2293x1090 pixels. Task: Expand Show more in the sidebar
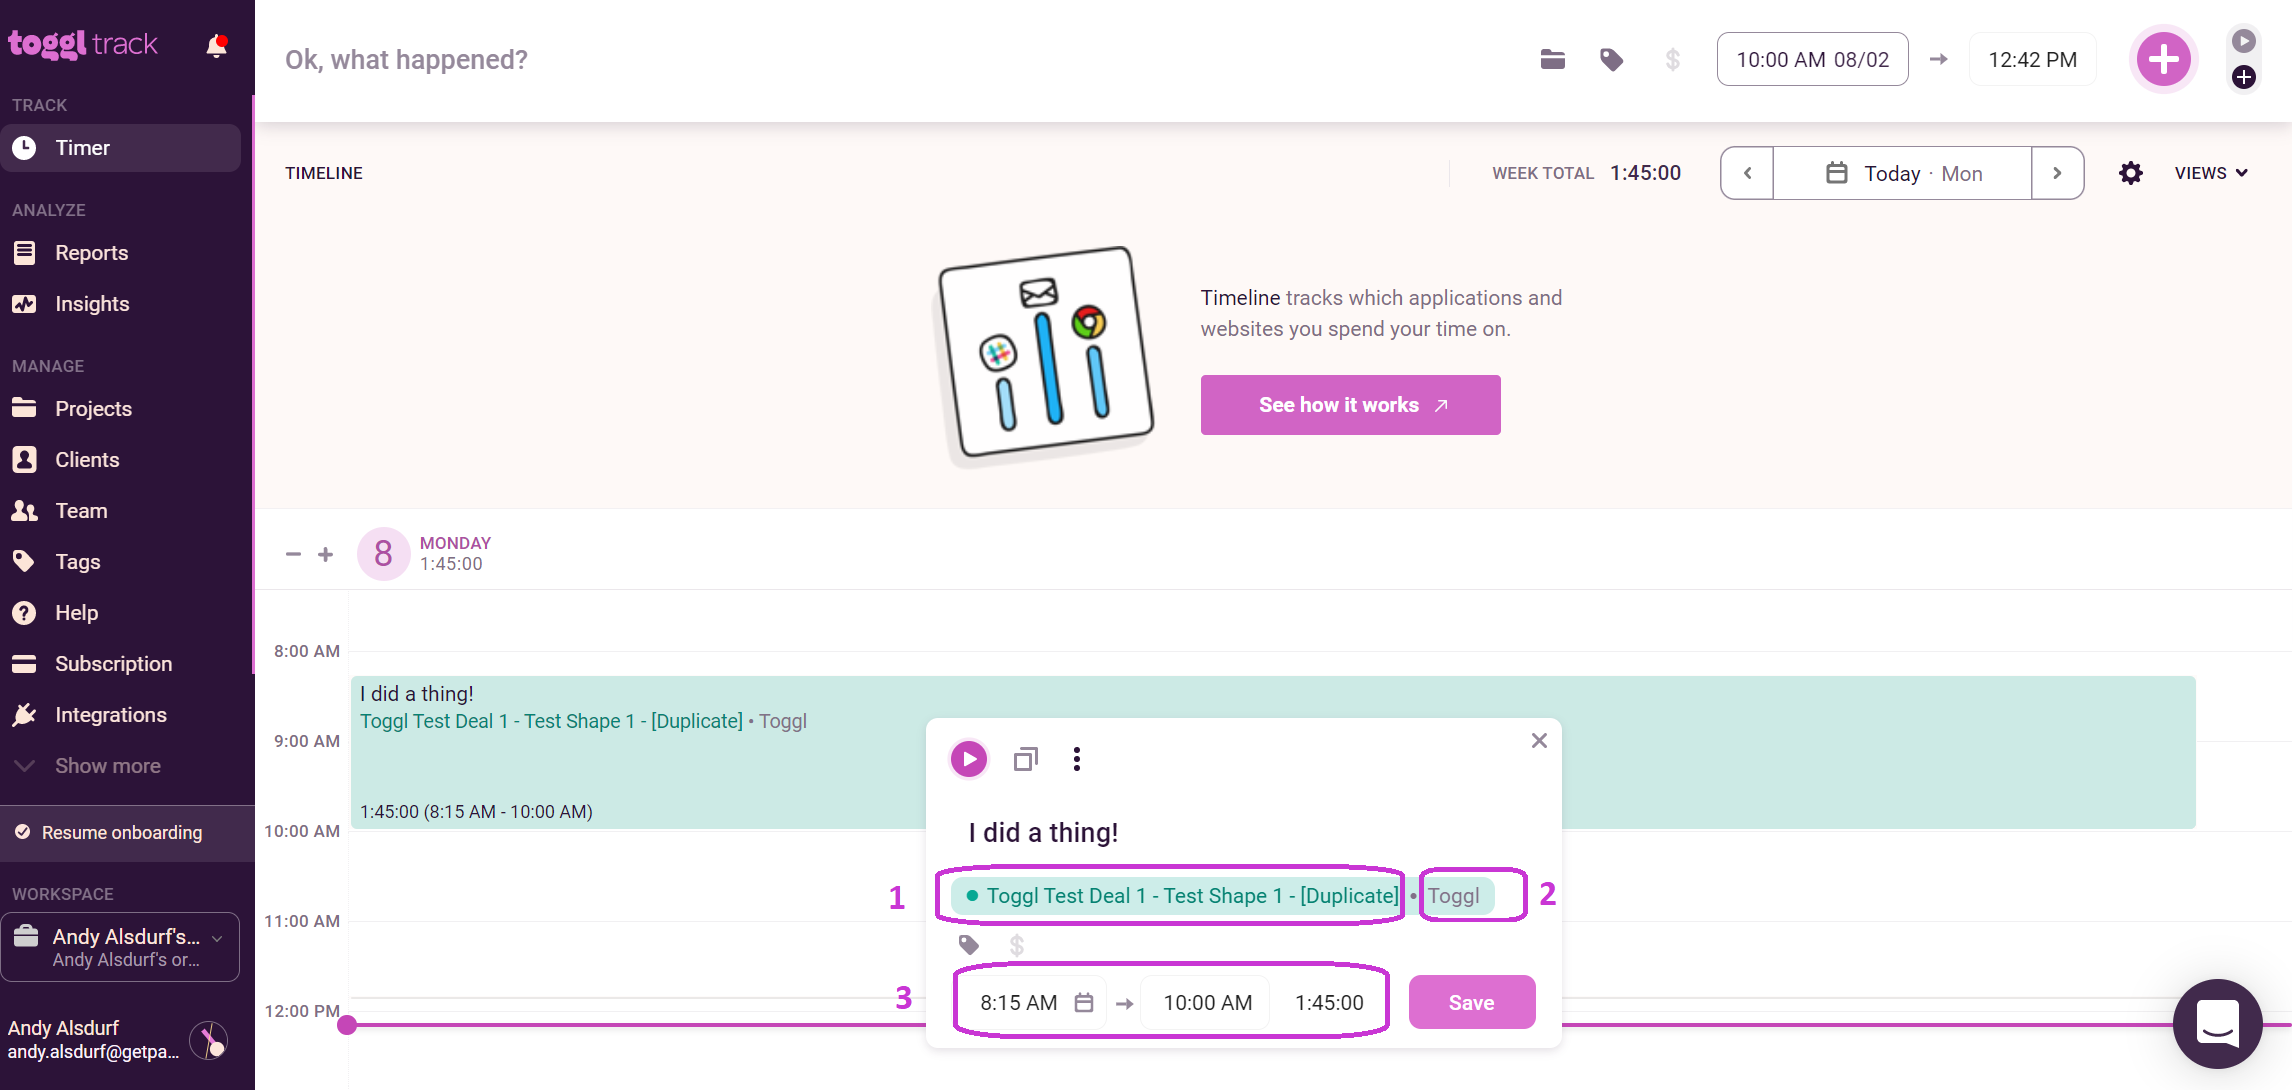107,766
